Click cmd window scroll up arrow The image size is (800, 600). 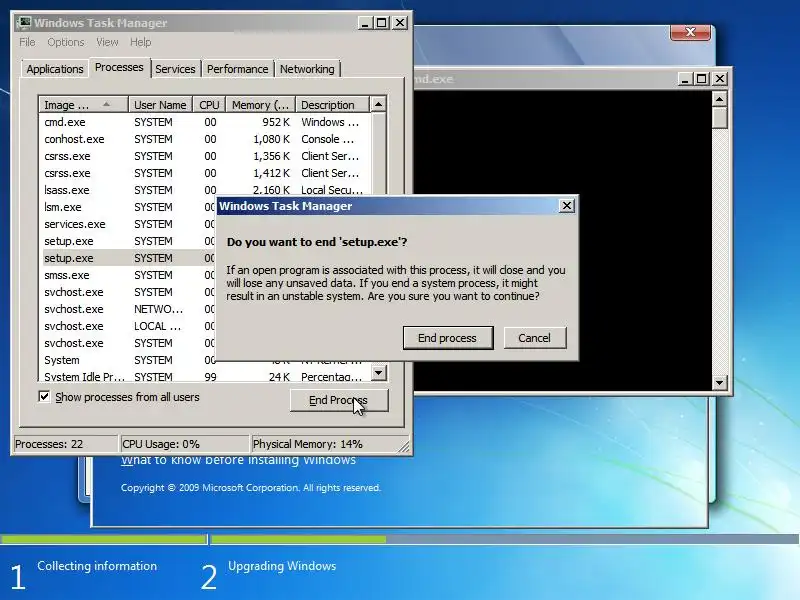[719, 99]
